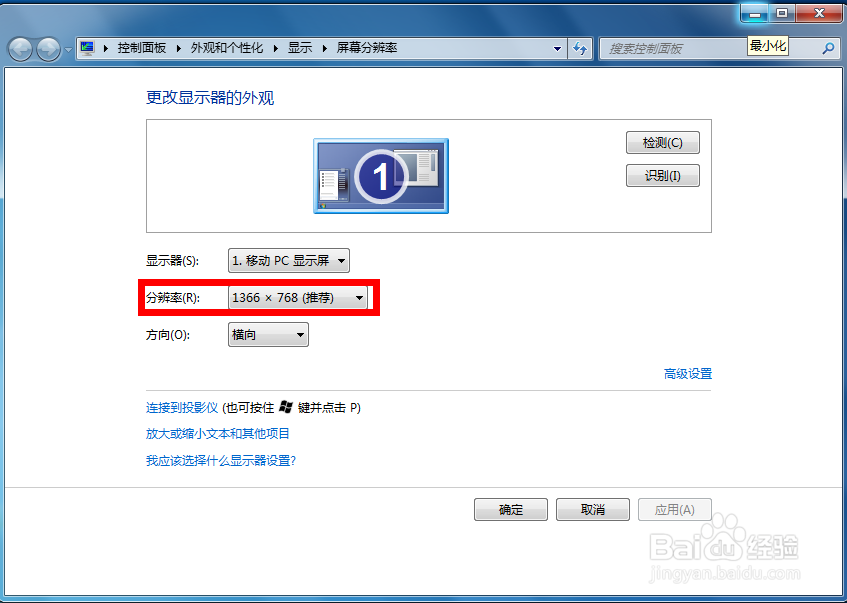847x603 pixels.
Task: Click the refresh button beside address bar
Action: (580, 49)
